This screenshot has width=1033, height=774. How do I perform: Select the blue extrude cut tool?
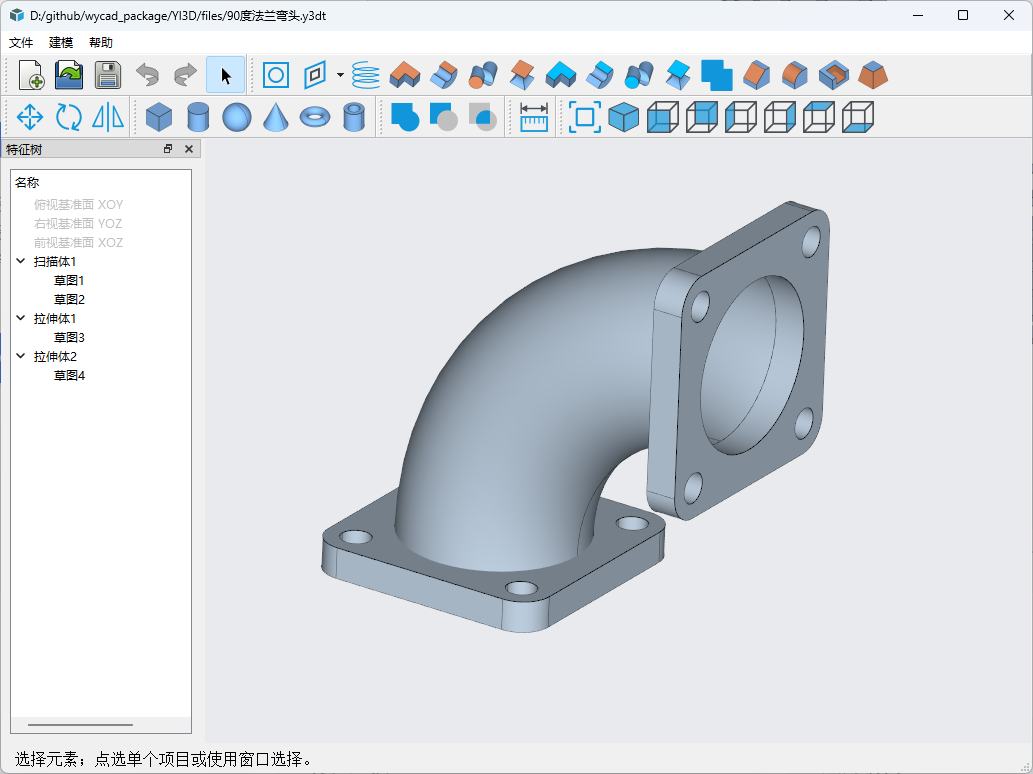[561, 75]
